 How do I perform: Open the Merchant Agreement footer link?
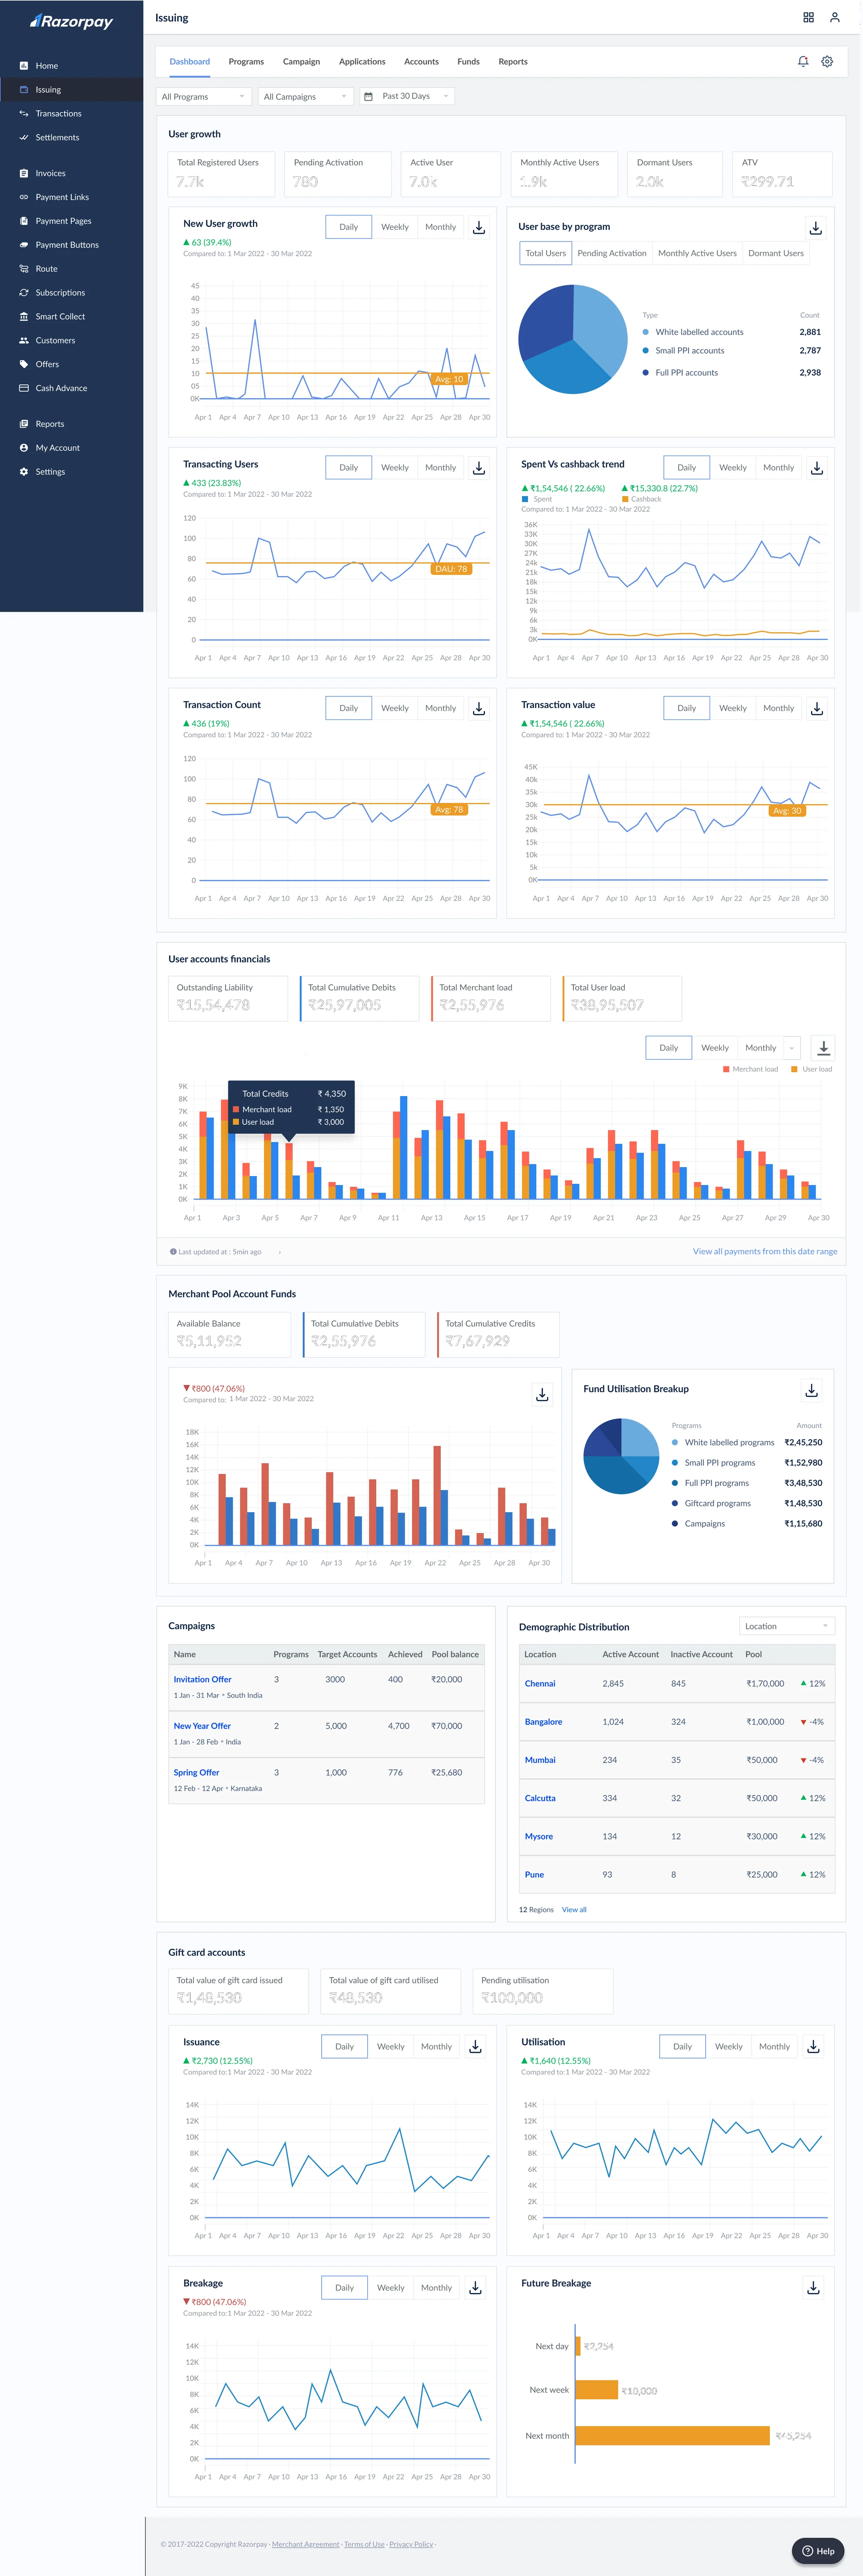(x=305, y=2544)
